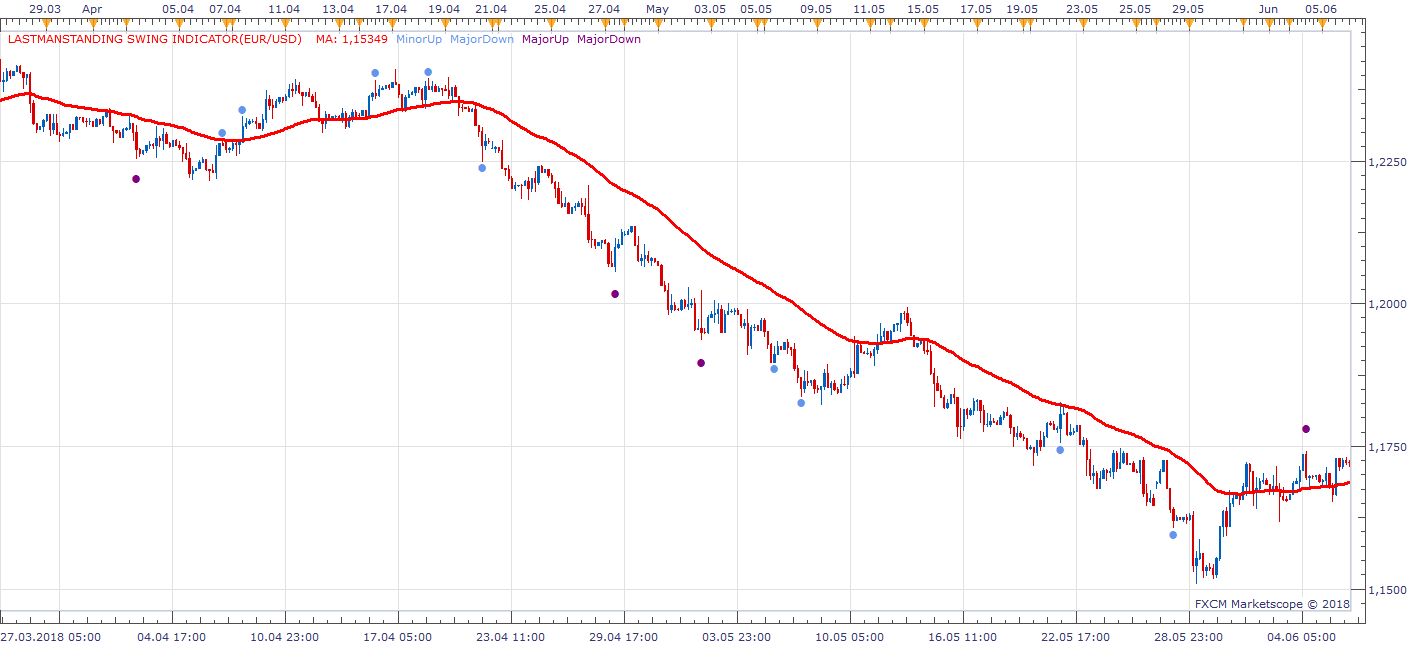Click the May month label on top axis
This screenshot has width=1423, height=649.
coord(657,9)
